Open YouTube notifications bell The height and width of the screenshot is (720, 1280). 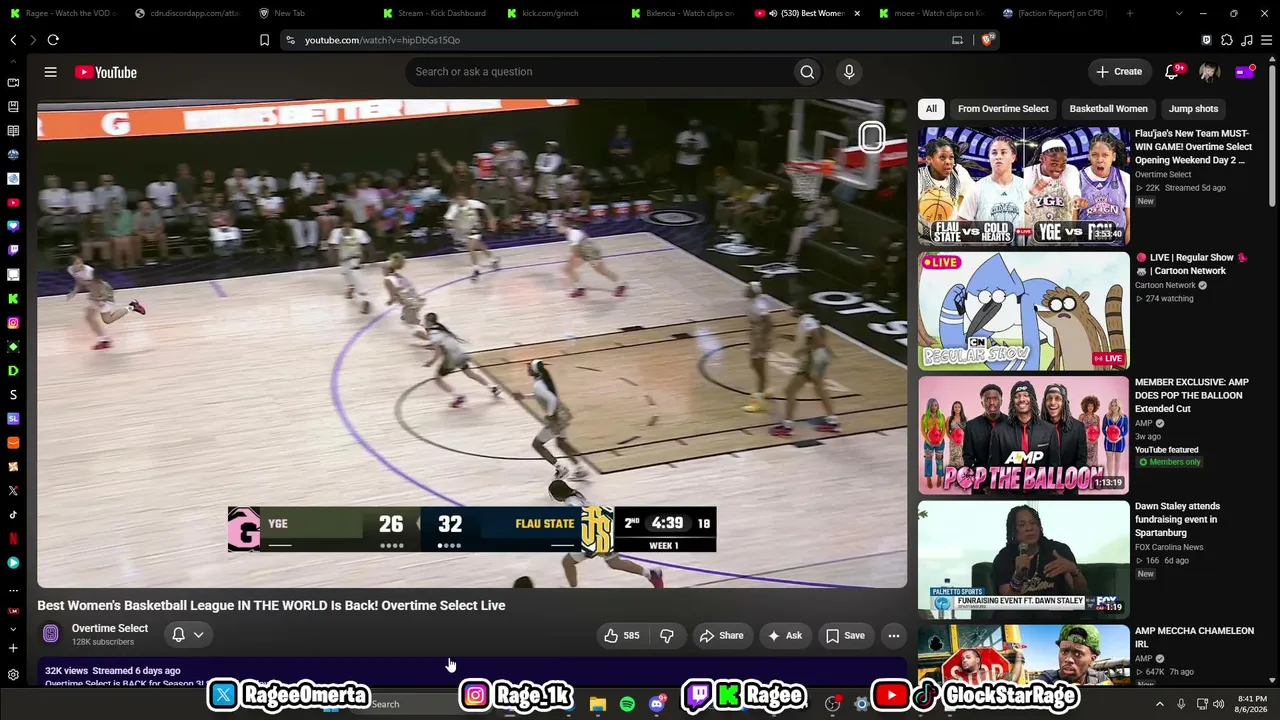click(x=1171, y=72)
